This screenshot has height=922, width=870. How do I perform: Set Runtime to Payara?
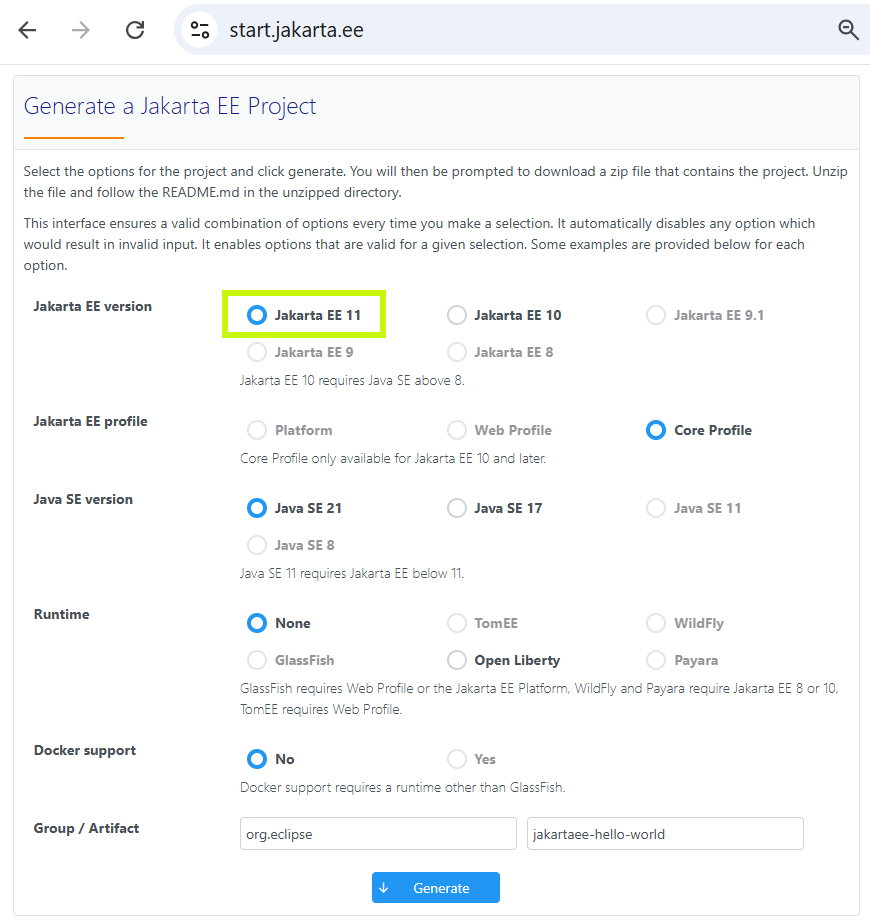point(656,660)
